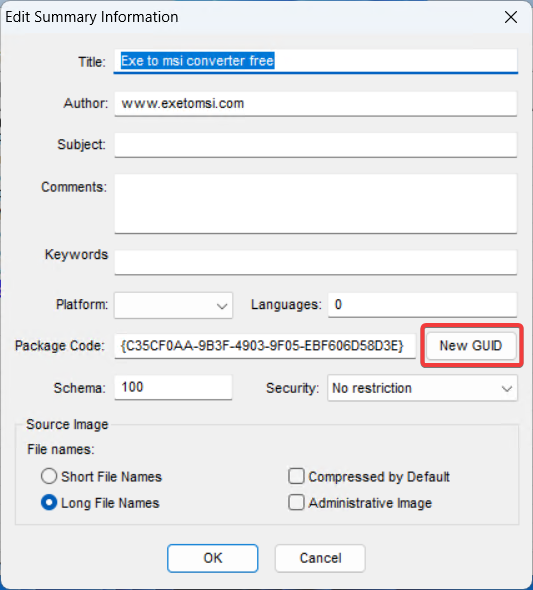Generate a New GUID
Viewport: 533px width, 590px height.
[x=471, y=345]
